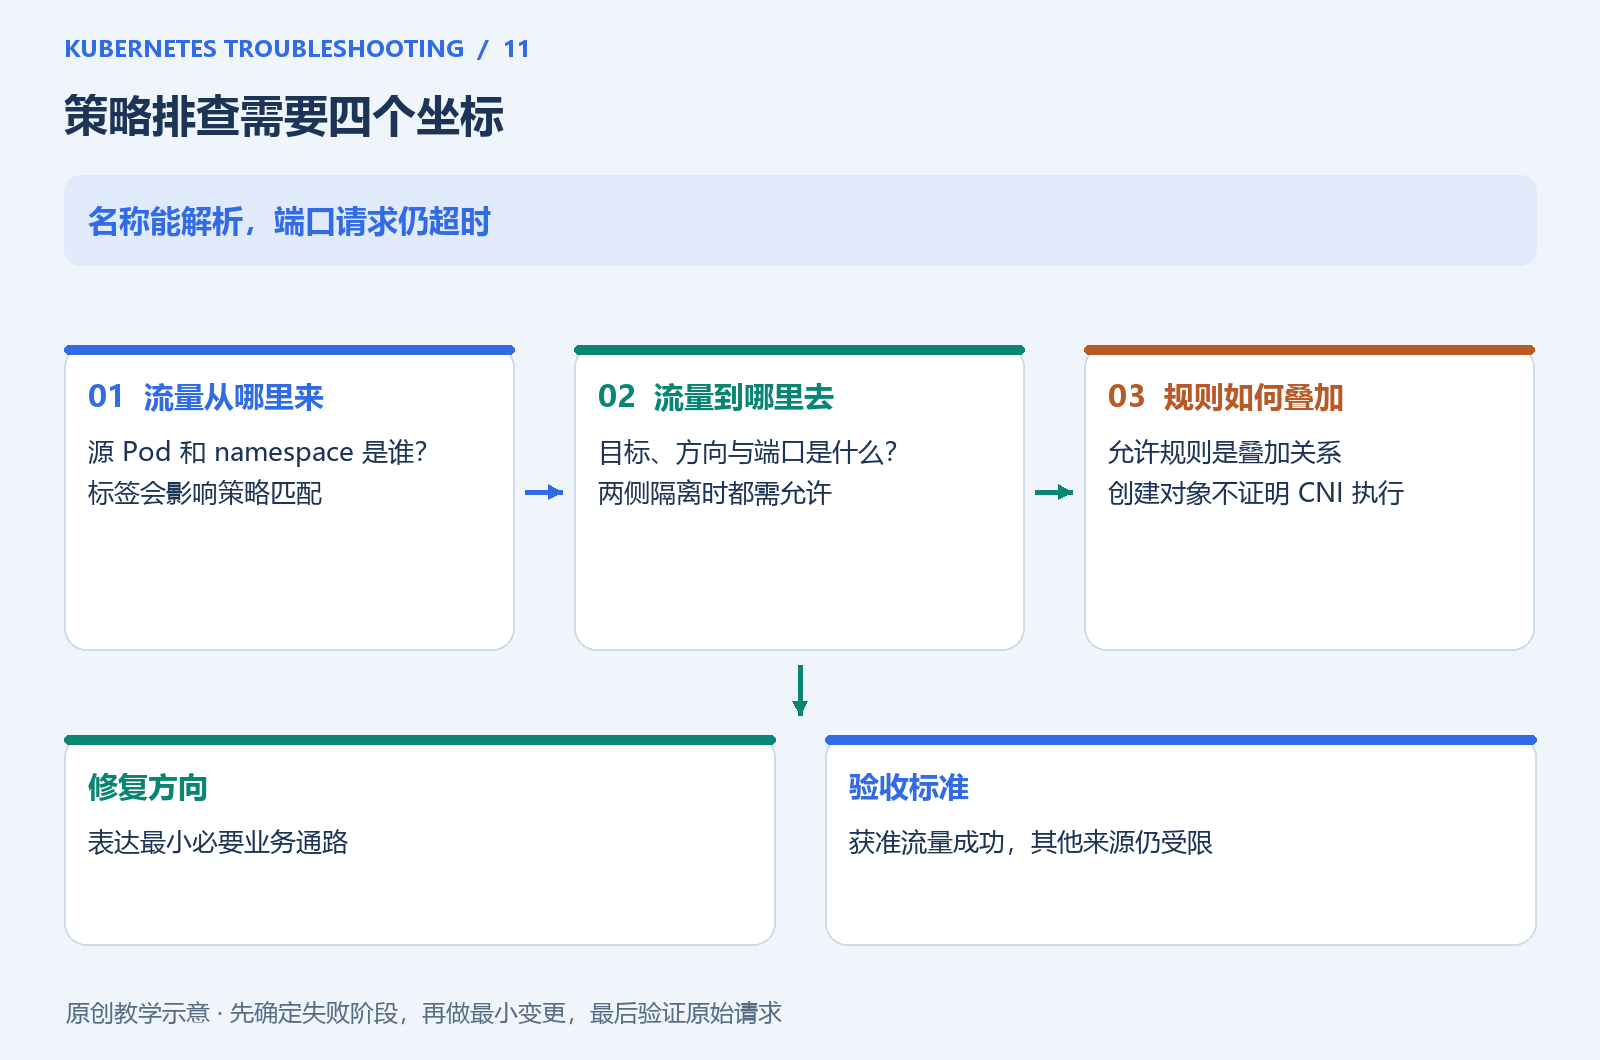
Task: Click the banner text "名称能解析，端口请求仍超时"
Action: 289,221
